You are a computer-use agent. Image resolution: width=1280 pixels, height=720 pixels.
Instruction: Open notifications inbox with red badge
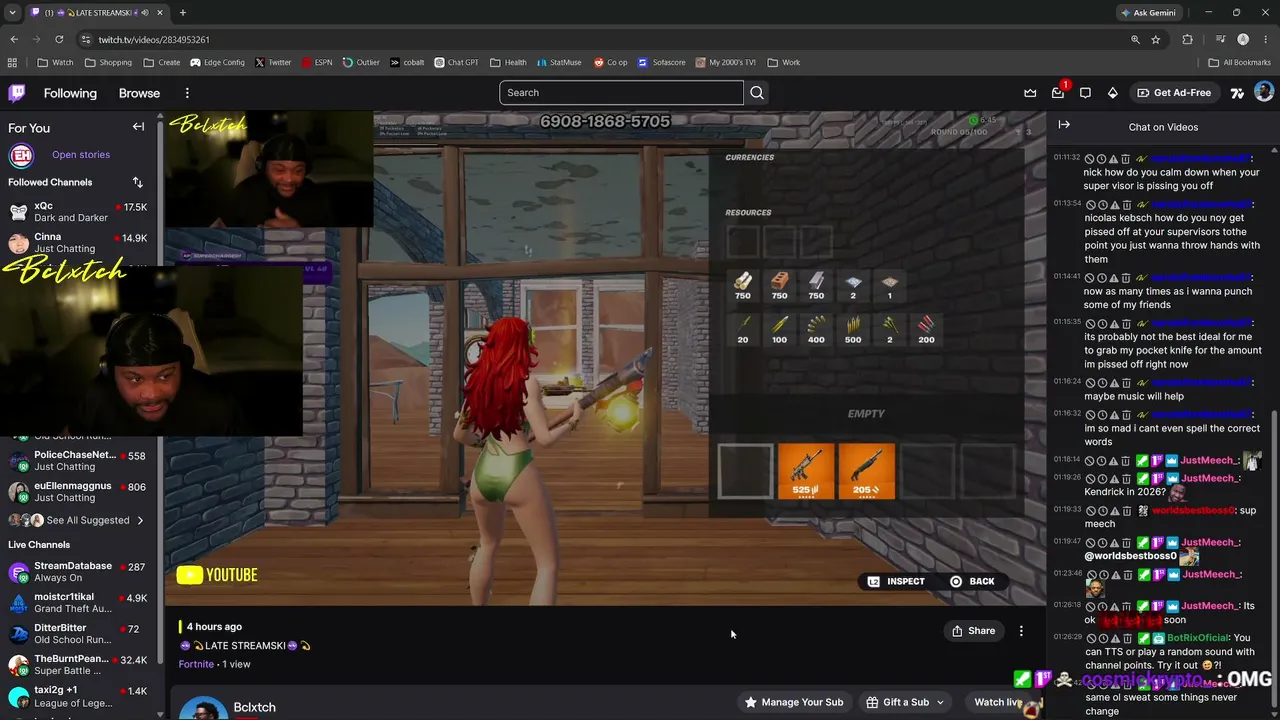click(1058, 93)
